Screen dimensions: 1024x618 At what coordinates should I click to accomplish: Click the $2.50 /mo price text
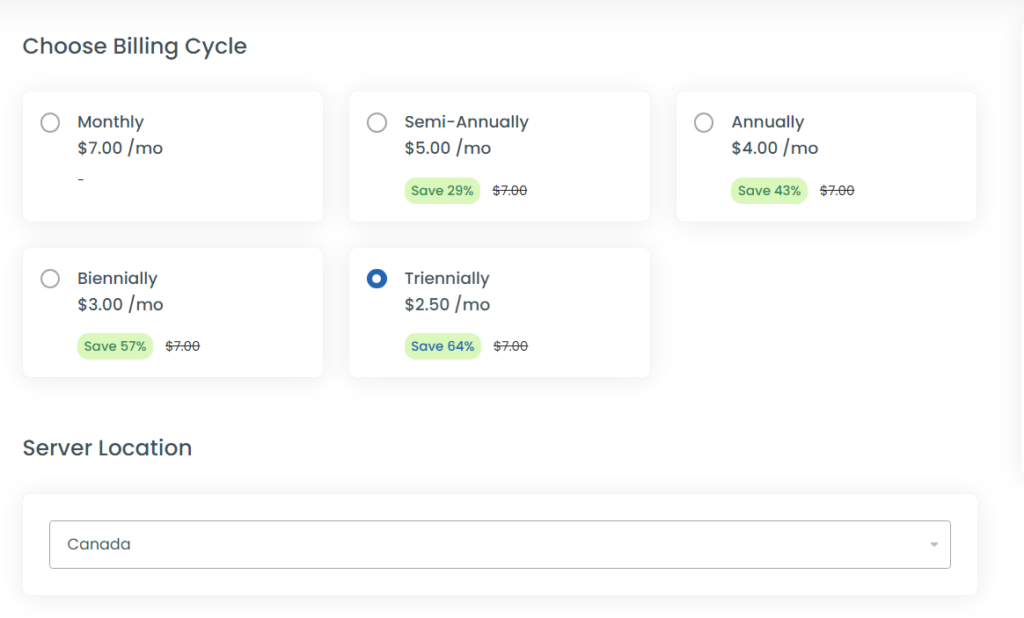point(447,304)
